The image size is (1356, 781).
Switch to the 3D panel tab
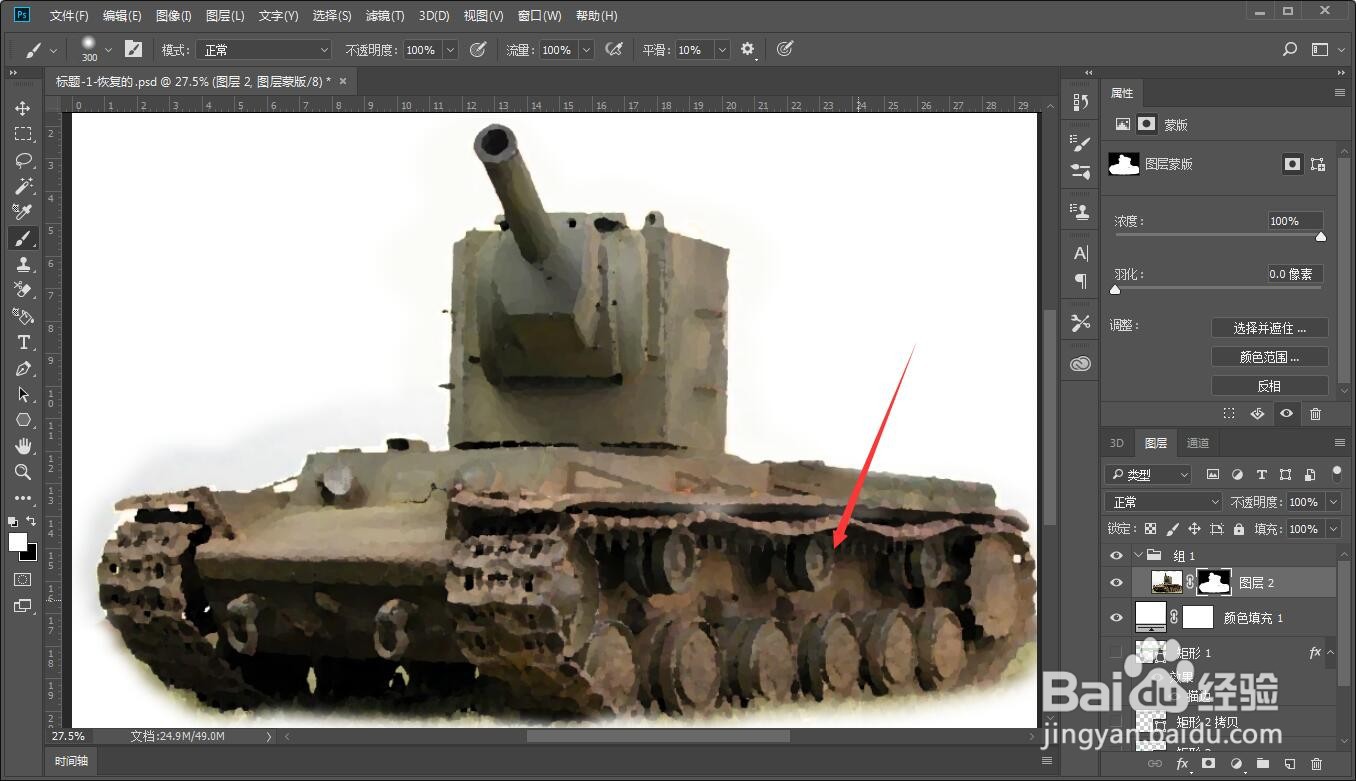(x=1117, y=443)
